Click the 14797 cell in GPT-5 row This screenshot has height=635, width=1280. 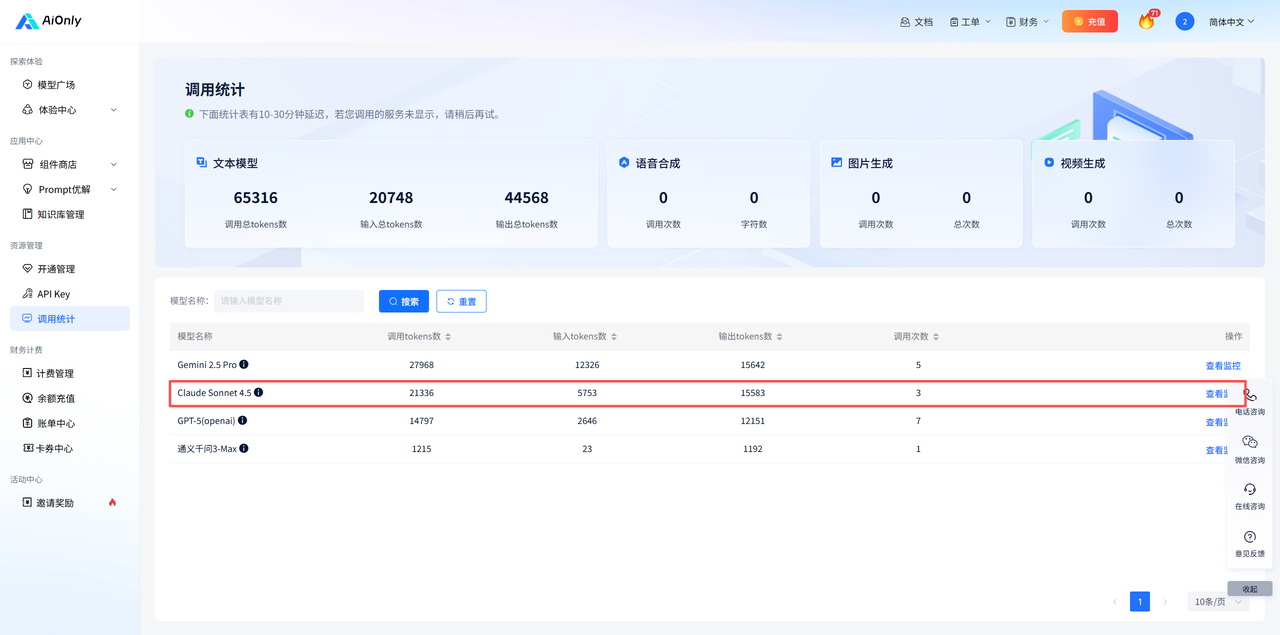point(422,421)
